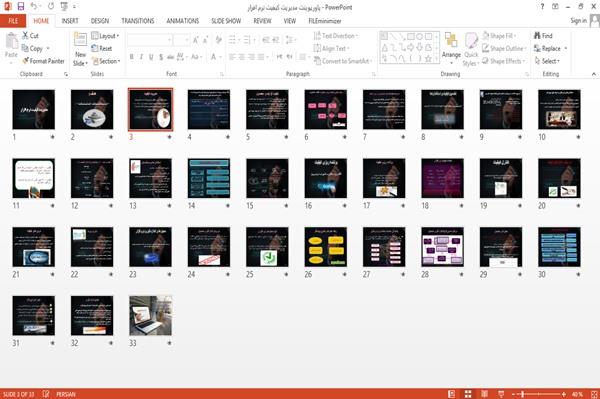Click the Slide Sorter view icon in status bar

468,394
